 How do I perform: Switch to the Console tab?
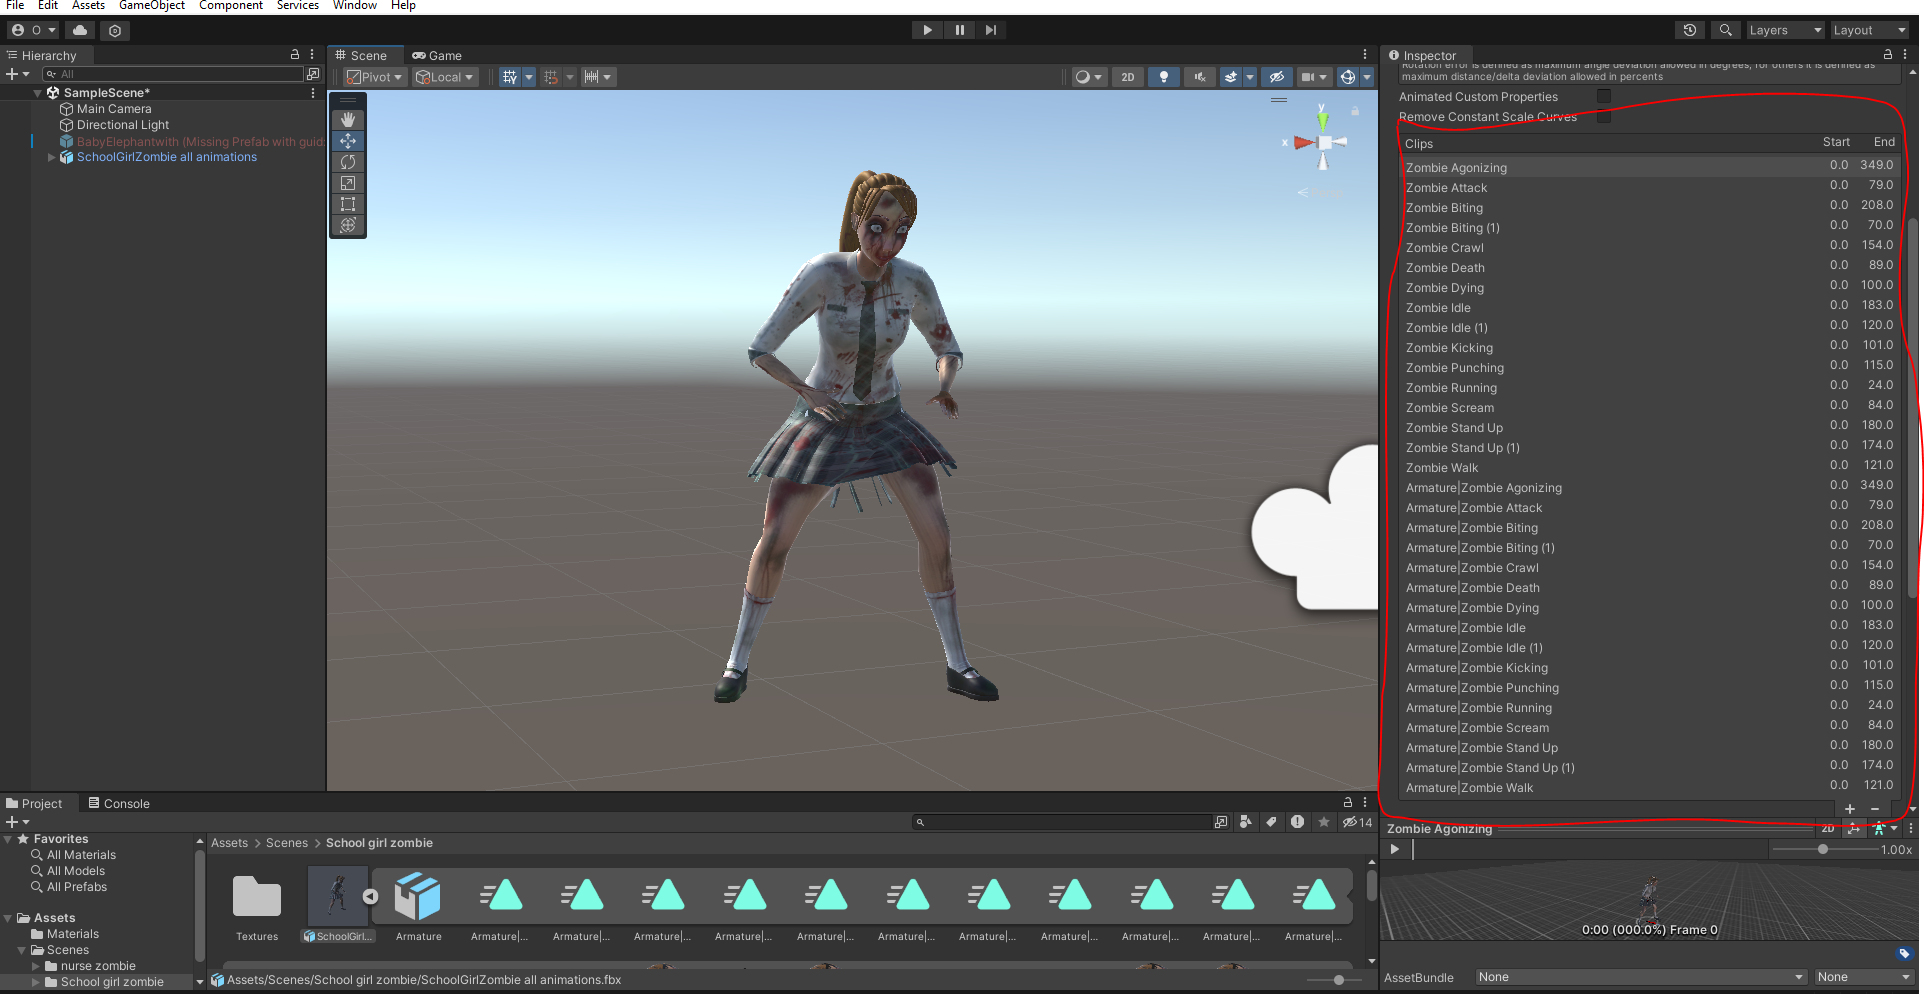pos(119,803)
